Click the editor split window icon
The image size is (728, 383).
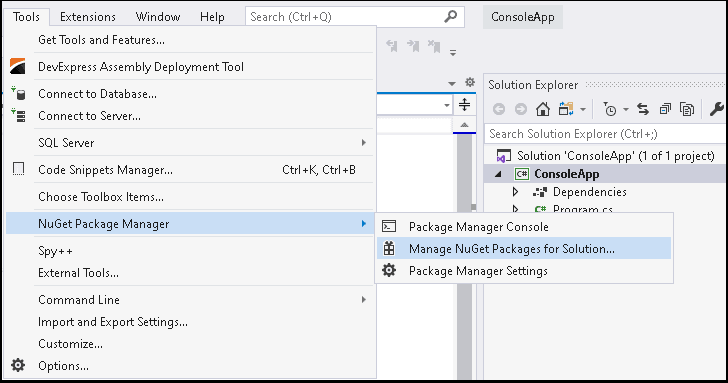[464, 104]
